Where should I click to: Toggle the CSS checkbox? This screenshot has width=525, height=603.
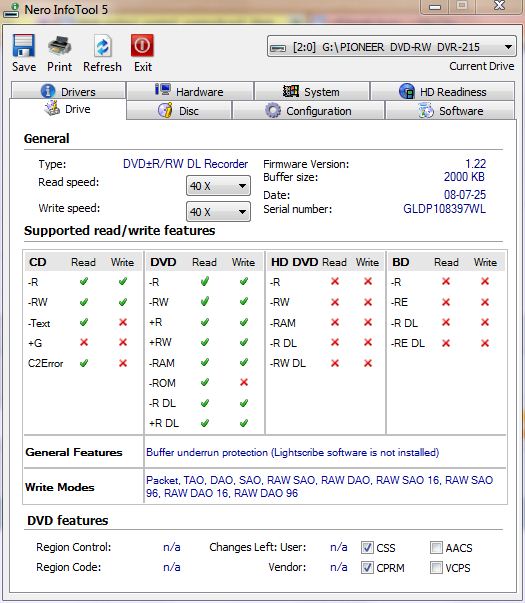point(367,547)
